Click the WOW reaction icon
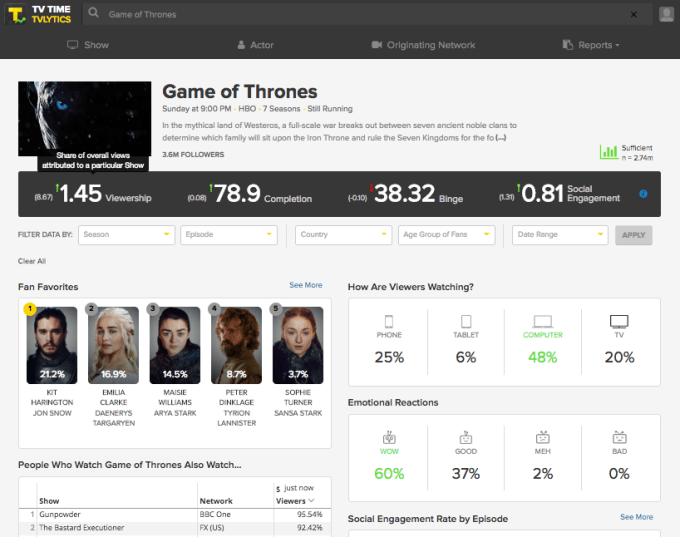Viewport: 680px width, 537px height. pyautogui.click(x=389, y=438)
